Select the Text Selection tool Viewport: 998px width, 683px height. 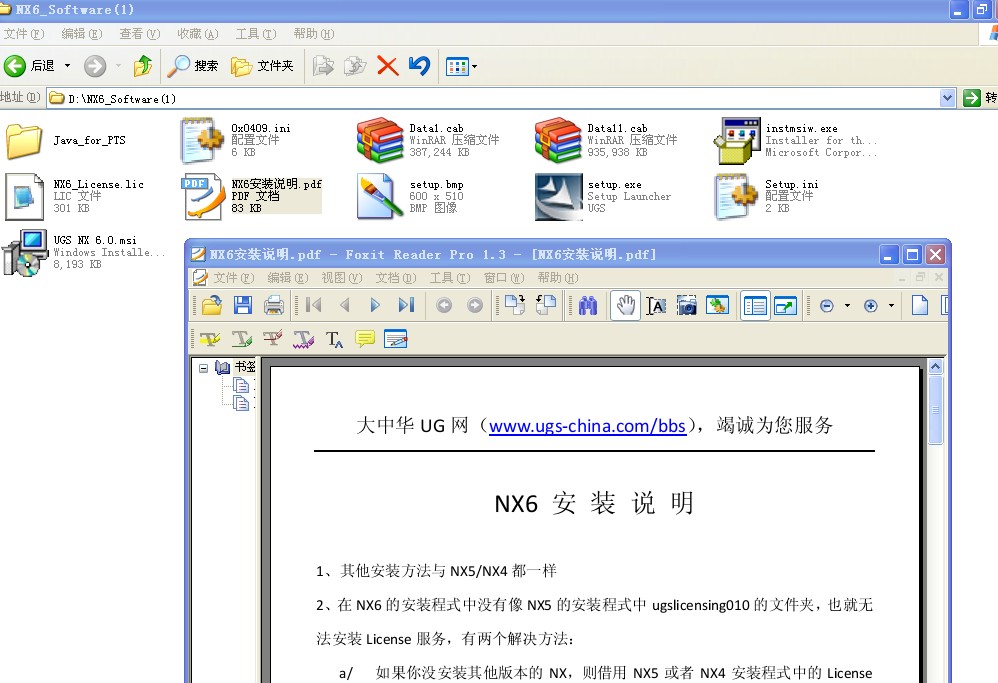(x=656, y=306)
